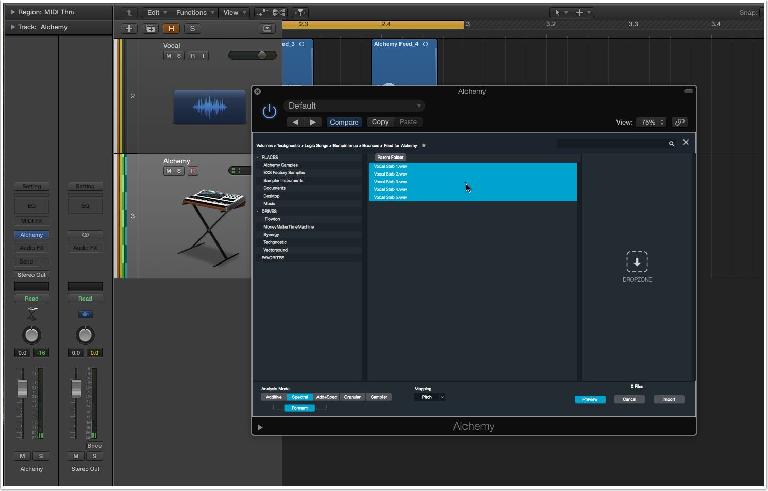Click the Paste button in Alchemy header

pyautogui.click(x=408, y=122)
